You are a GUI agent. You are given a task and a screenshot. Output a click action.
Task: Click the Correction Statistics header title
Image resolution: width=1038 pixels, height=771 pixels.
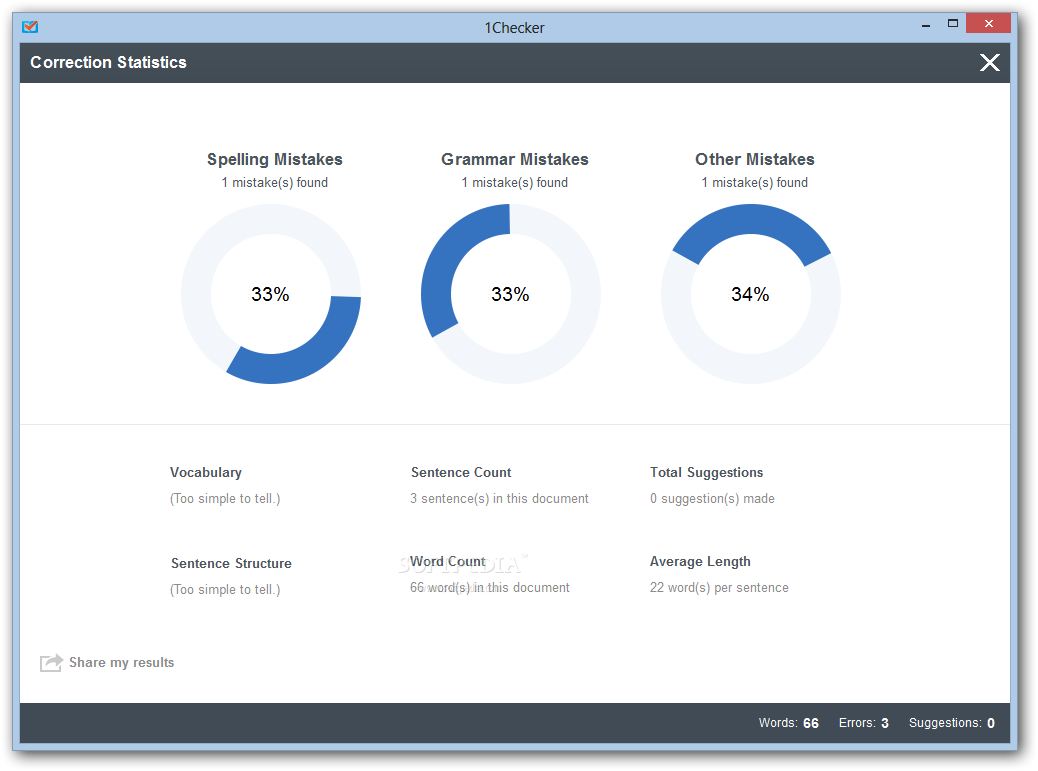(x=109, y=62)
